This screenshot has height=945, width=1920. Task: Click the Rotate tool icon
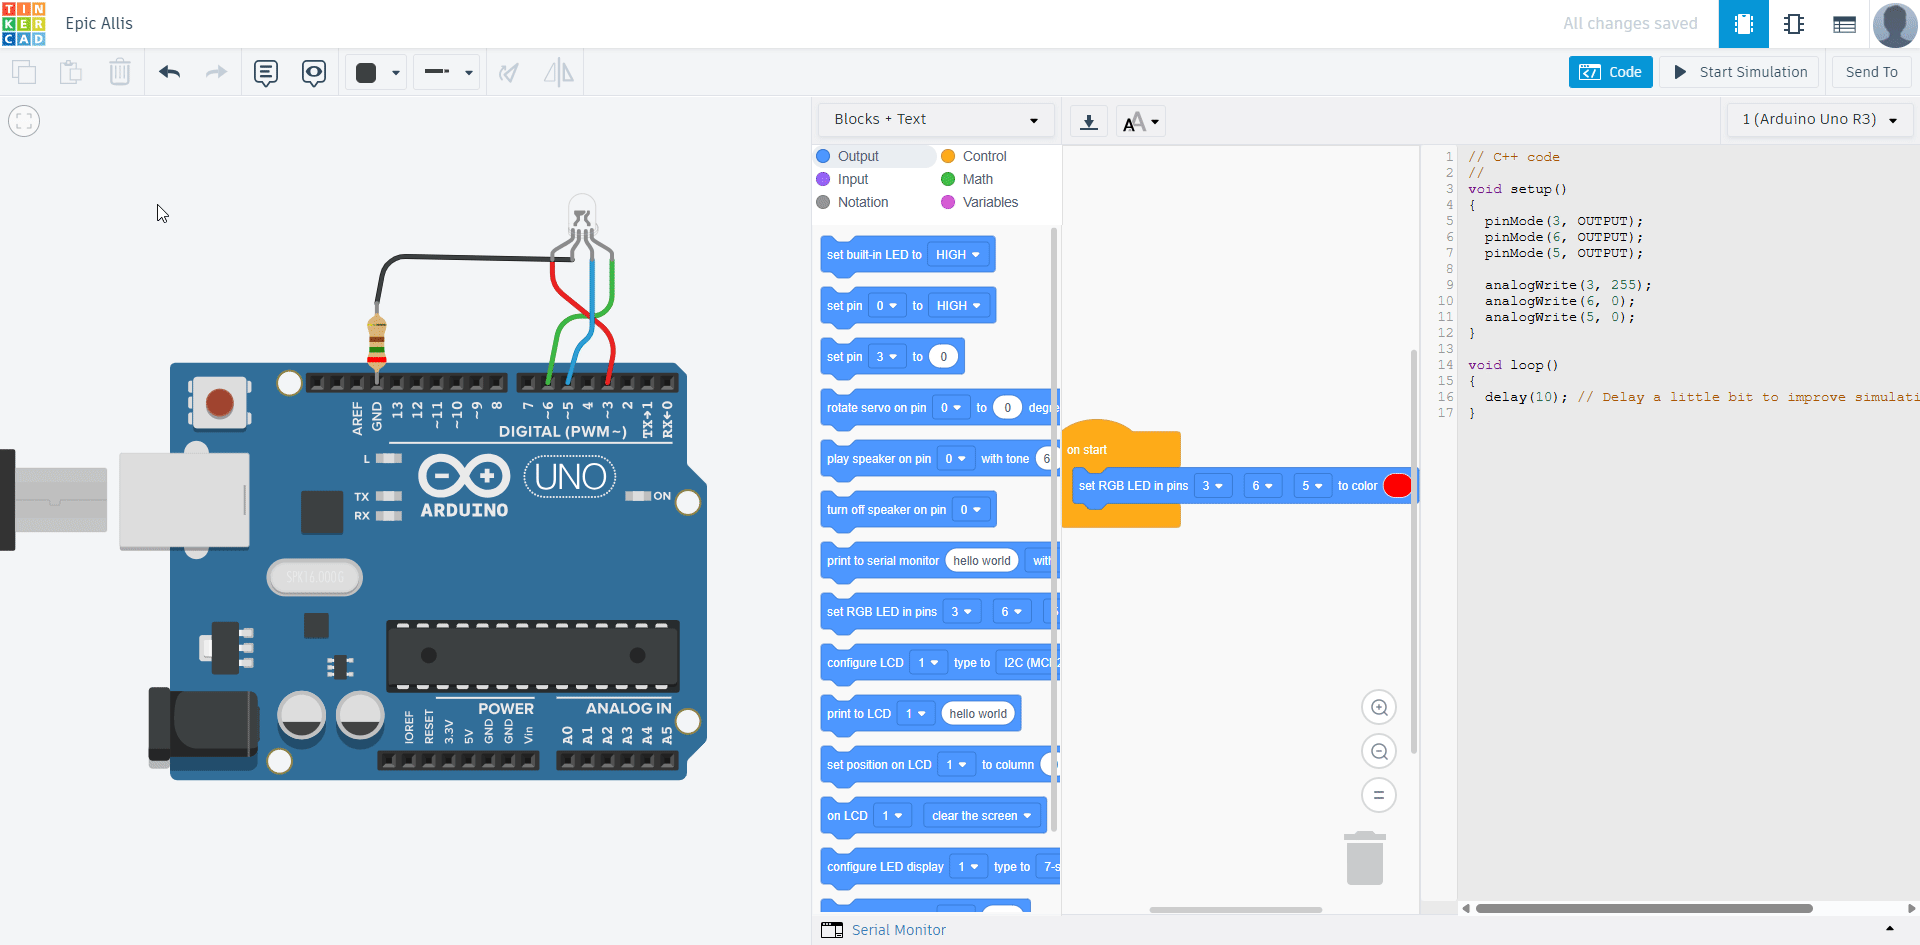(509, 72)
